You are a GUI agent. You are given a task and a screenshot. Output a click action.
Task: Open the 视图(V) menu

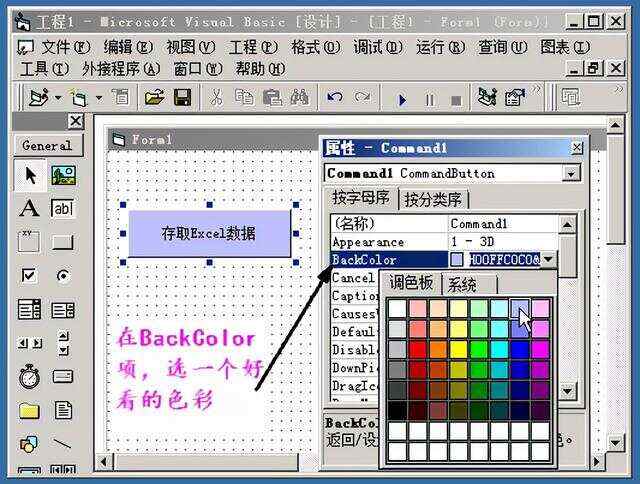coord(190,47)
